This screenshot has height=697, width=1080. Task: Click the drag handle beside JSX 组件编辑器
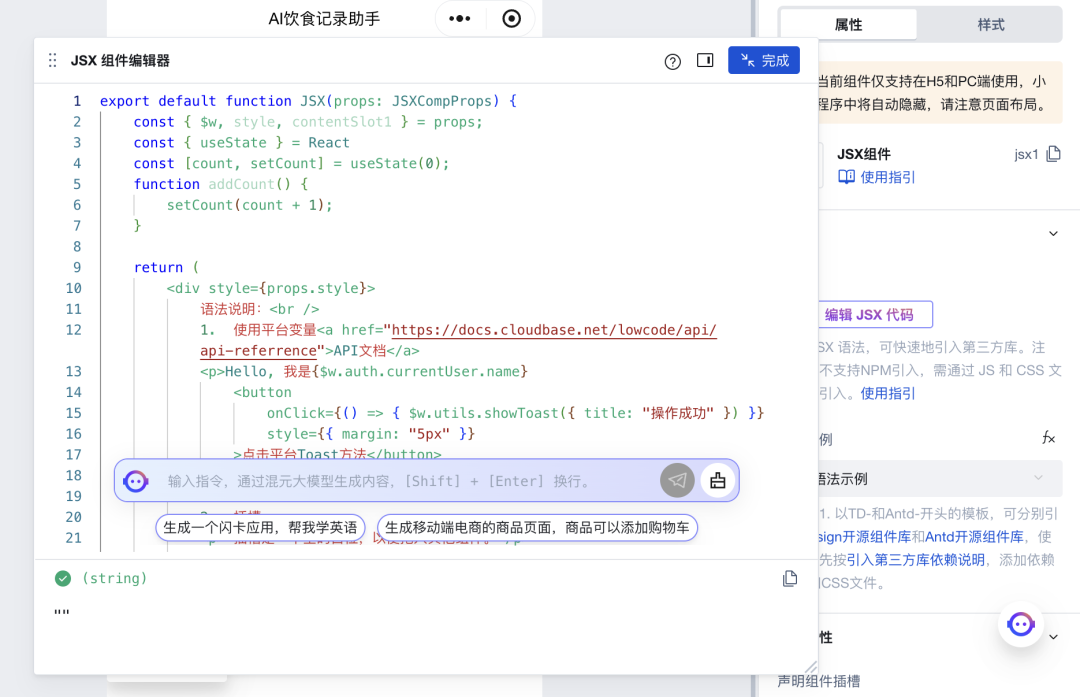pyautogui.click(x=52, y=61)
